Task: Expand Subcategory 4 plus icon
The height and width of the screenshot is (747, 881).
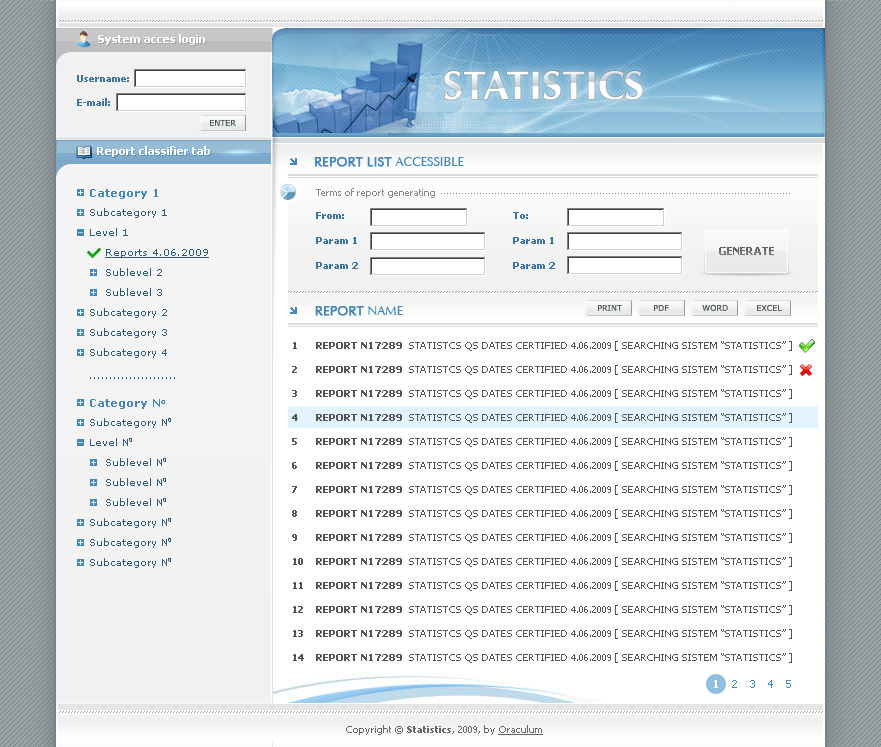Action: coord(80,352)
